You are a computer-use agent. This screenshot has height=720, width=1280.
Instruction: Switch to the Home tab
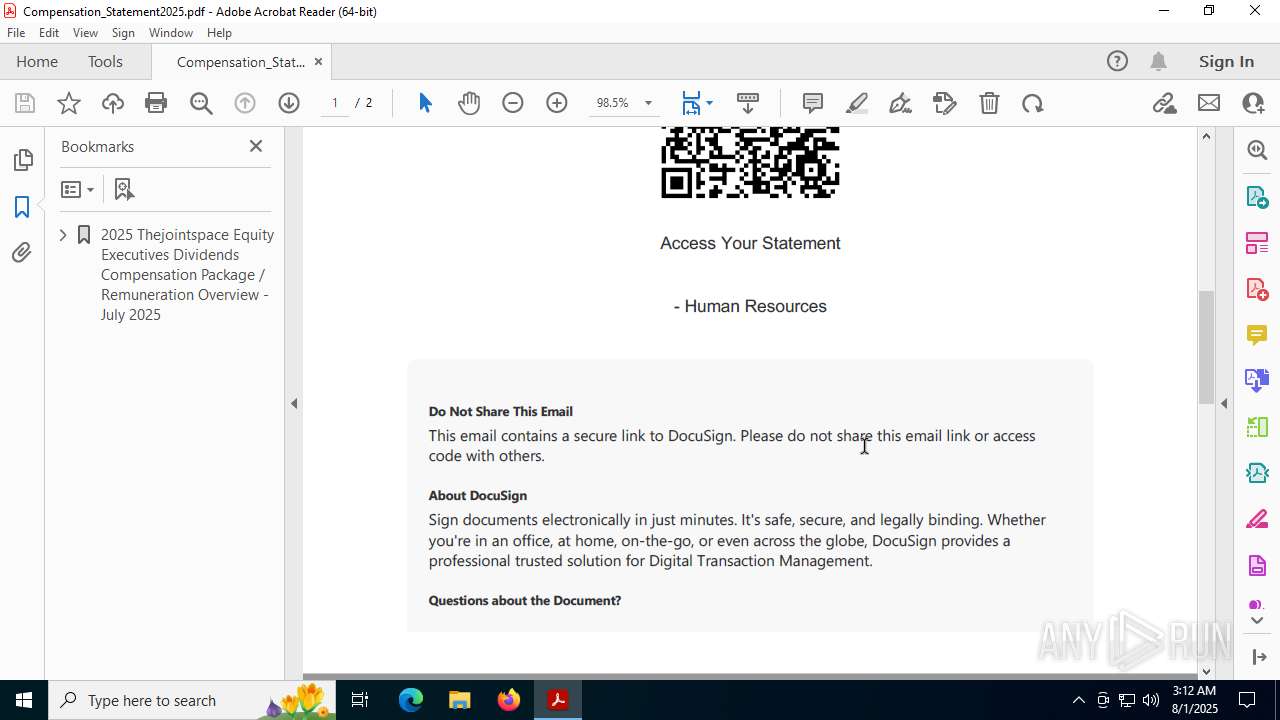[37, 61]
